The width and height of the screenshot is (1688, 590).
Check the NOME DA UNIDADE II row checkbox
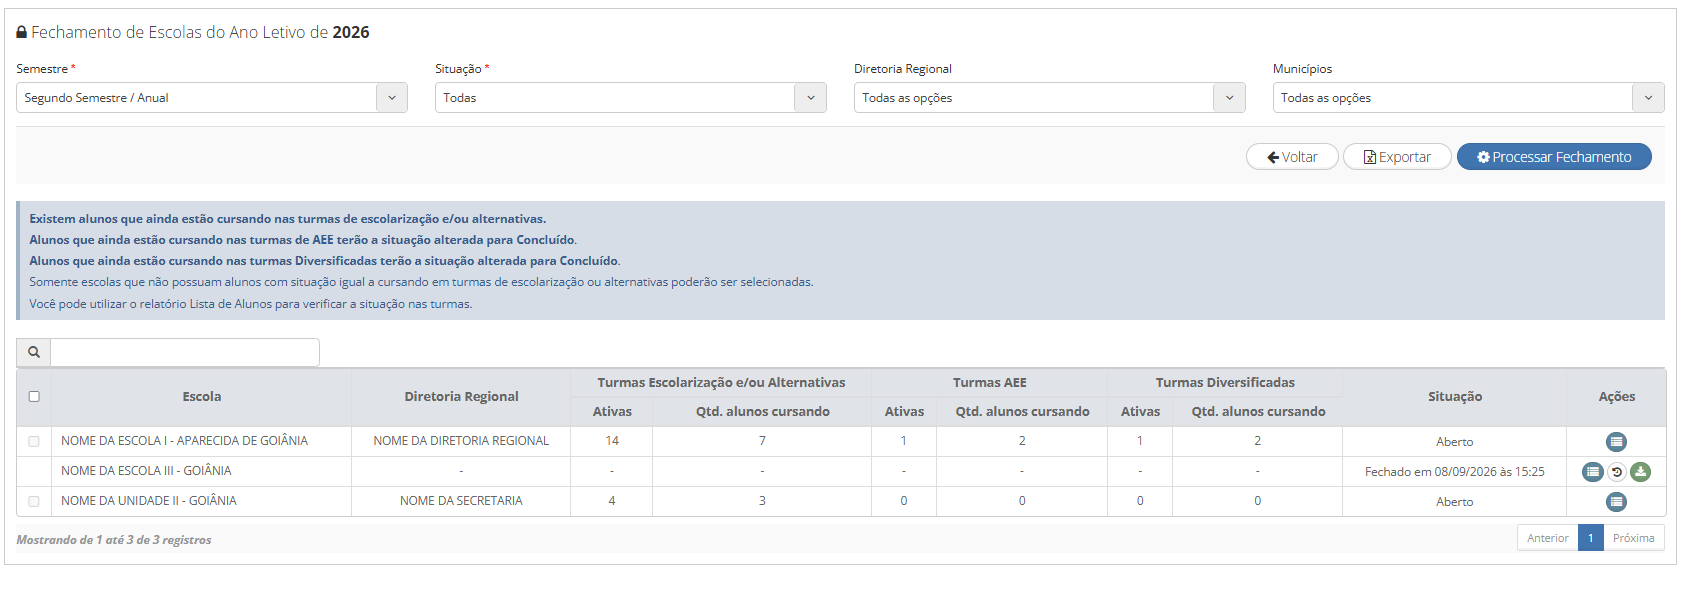34,501
